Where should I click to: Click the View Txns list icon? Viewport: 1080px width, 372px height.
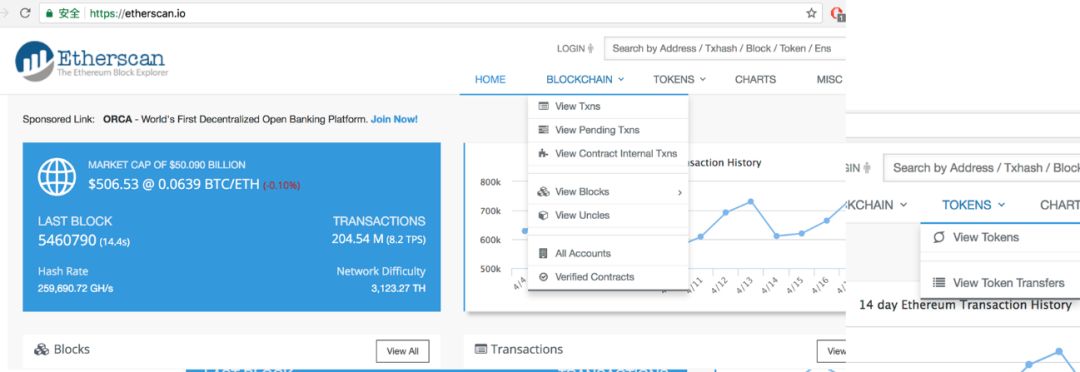543,106
